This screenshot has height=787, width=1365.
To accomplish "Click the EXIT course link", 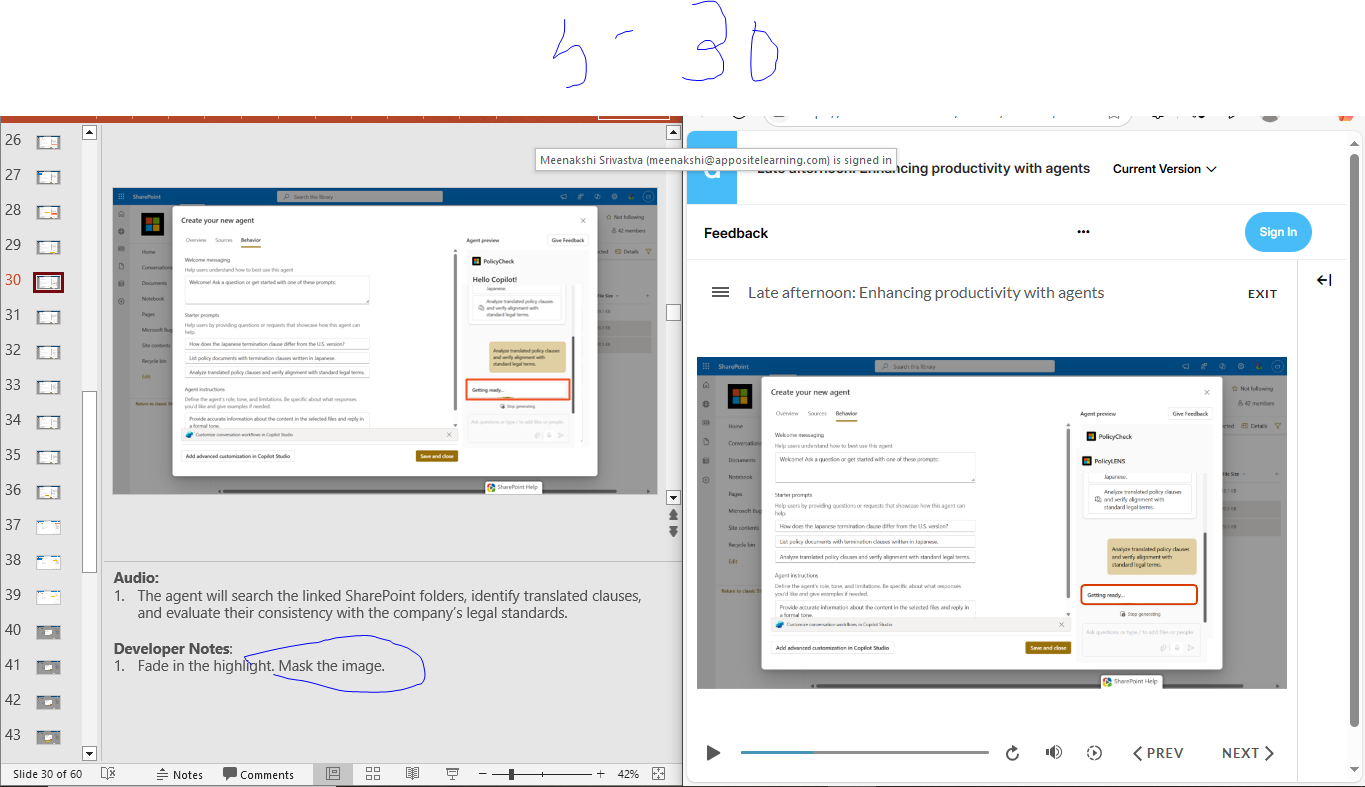I will (1262, 294).
